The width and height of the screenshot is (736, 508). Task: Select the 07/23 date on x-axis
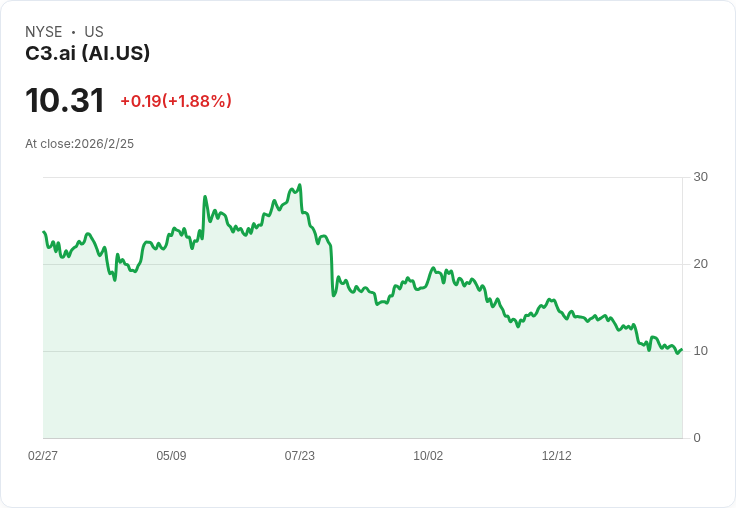point(299,456)
